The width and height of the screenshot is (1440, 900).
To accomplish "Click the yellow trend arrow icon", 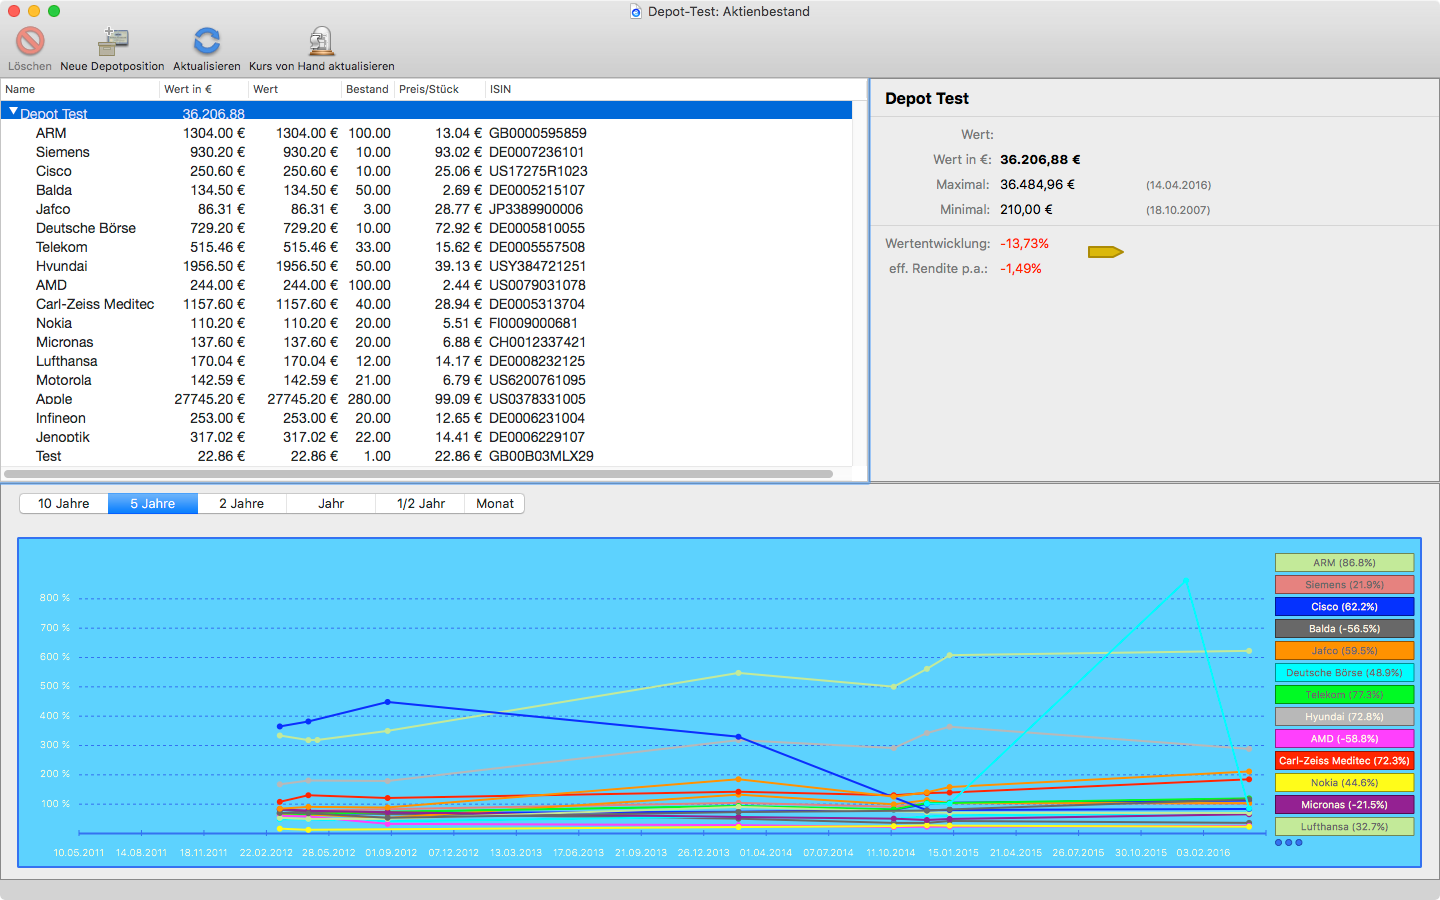I will click(x=1105, y=252).
